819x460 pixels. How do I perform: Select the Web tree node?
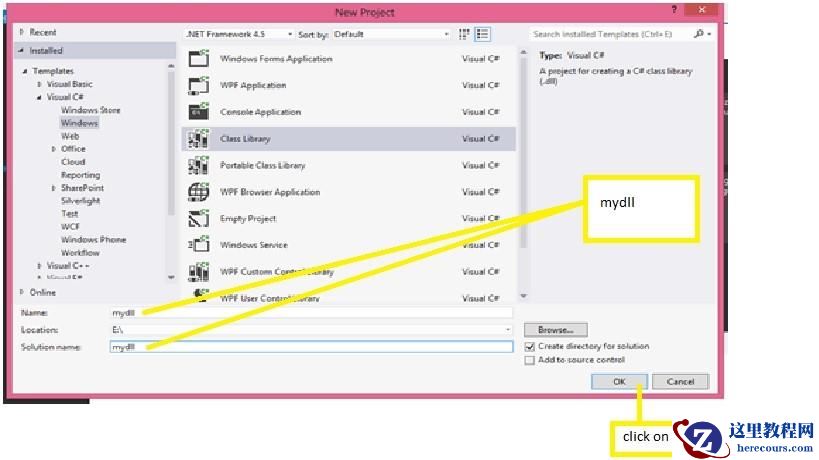70,136
